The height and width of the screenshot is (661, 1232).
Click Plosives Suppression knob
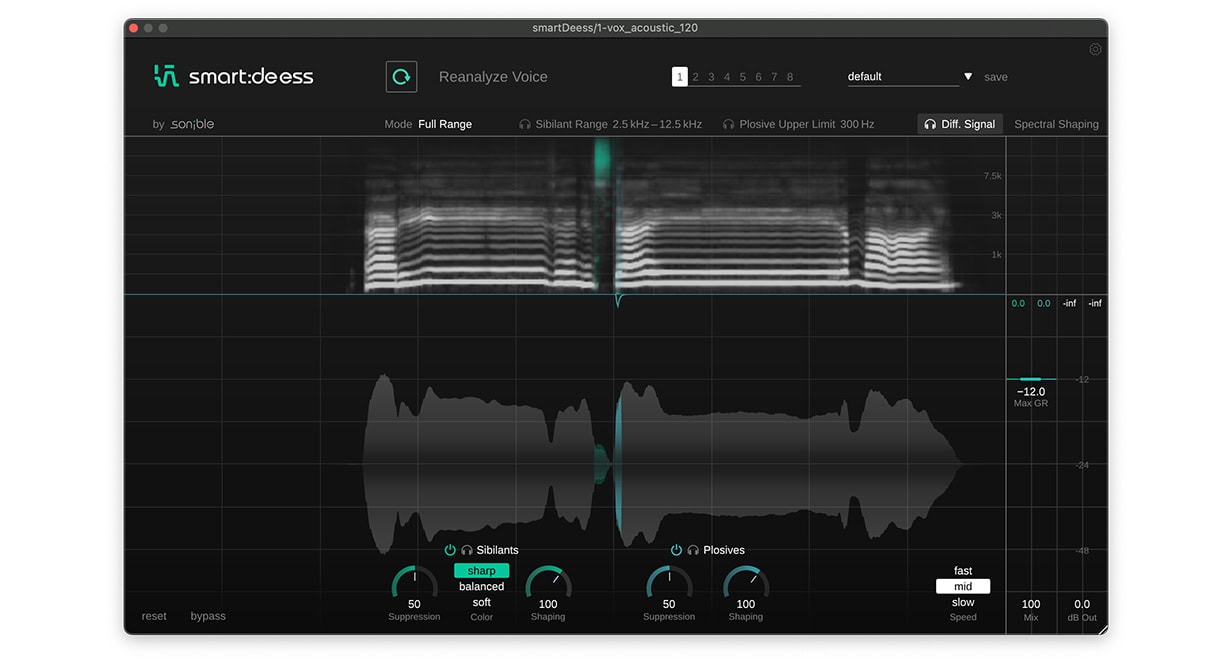[669, 581]
